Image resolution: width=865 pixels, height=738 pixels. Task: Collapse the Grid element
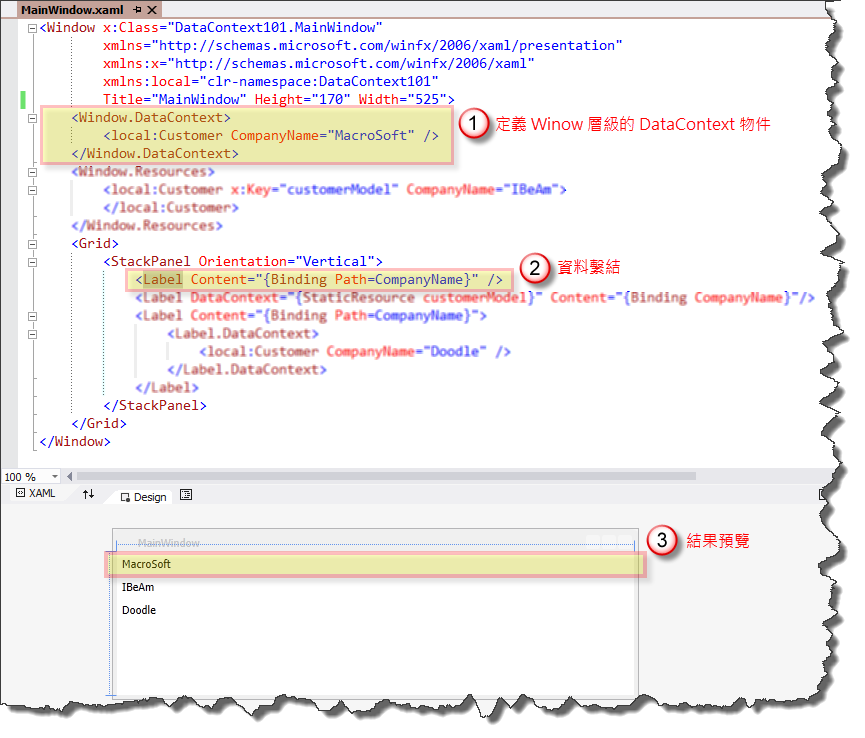click(33, 244)
